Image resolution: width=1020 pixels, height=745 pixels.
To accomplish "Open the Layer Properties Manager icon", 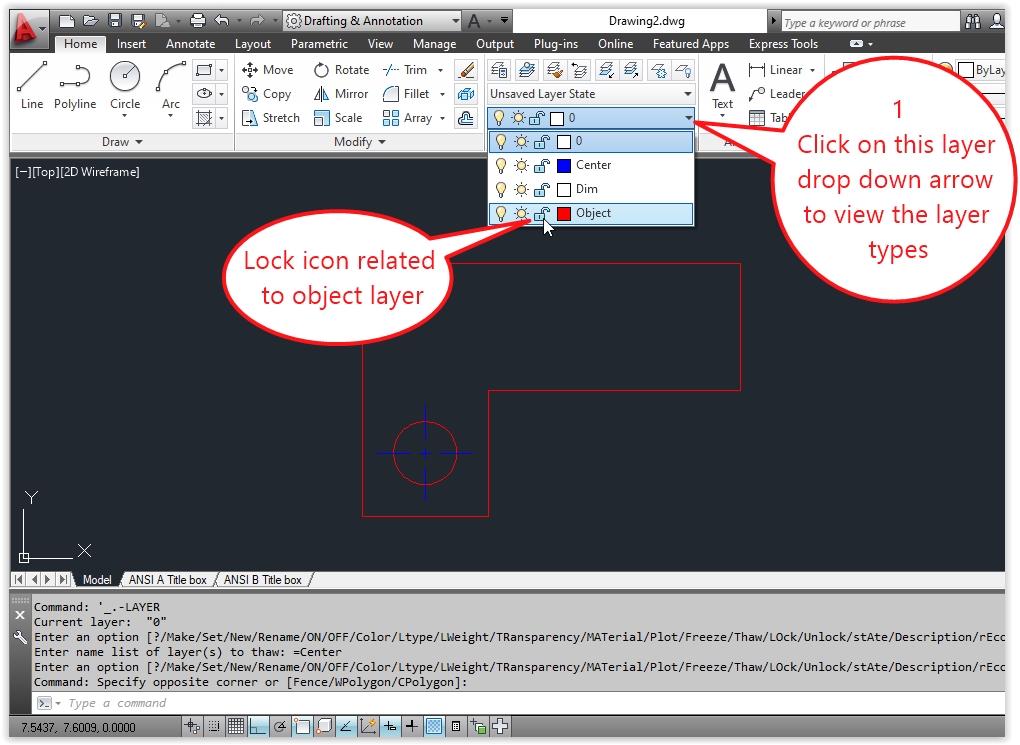I will (497, 69).
